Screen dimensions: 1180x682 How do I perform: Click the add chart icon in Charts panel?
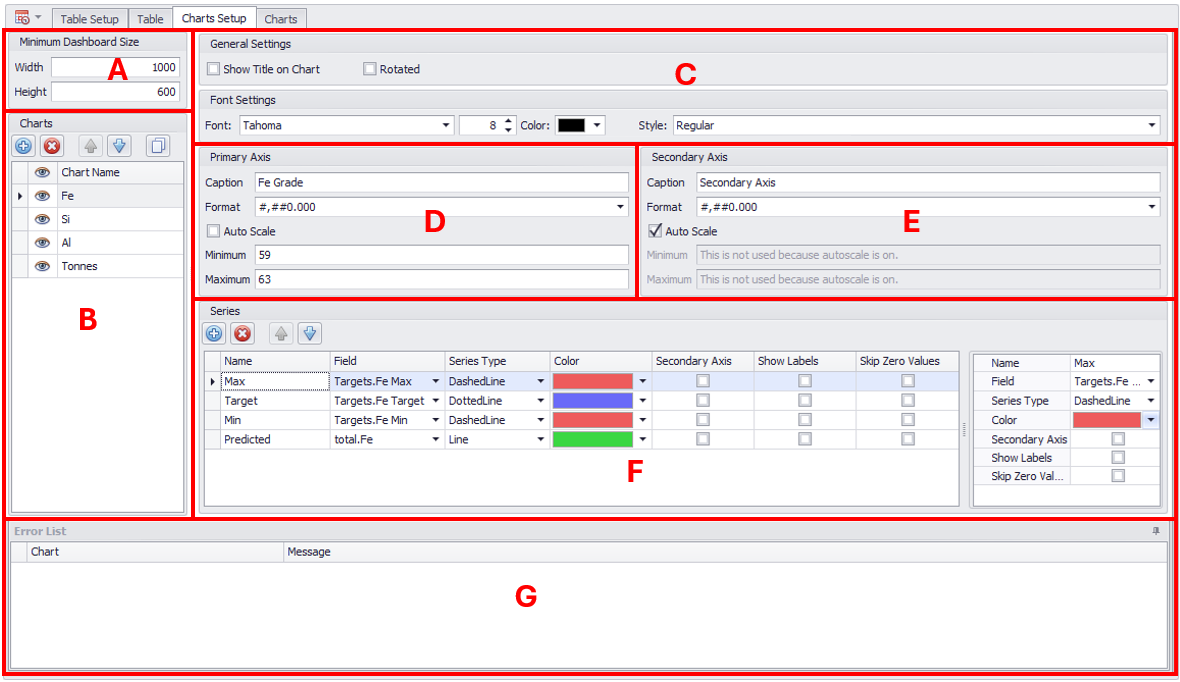24,146
